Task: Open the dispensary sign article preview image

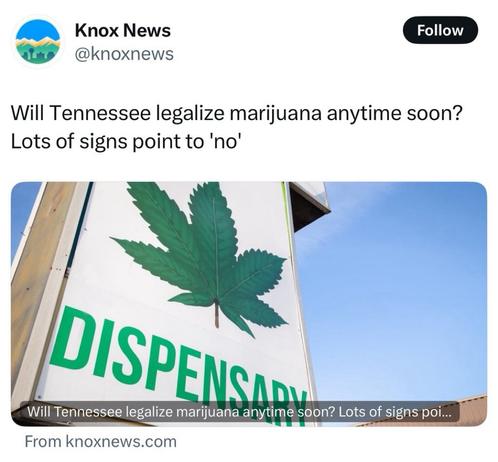Action: (x=249, y=304)
